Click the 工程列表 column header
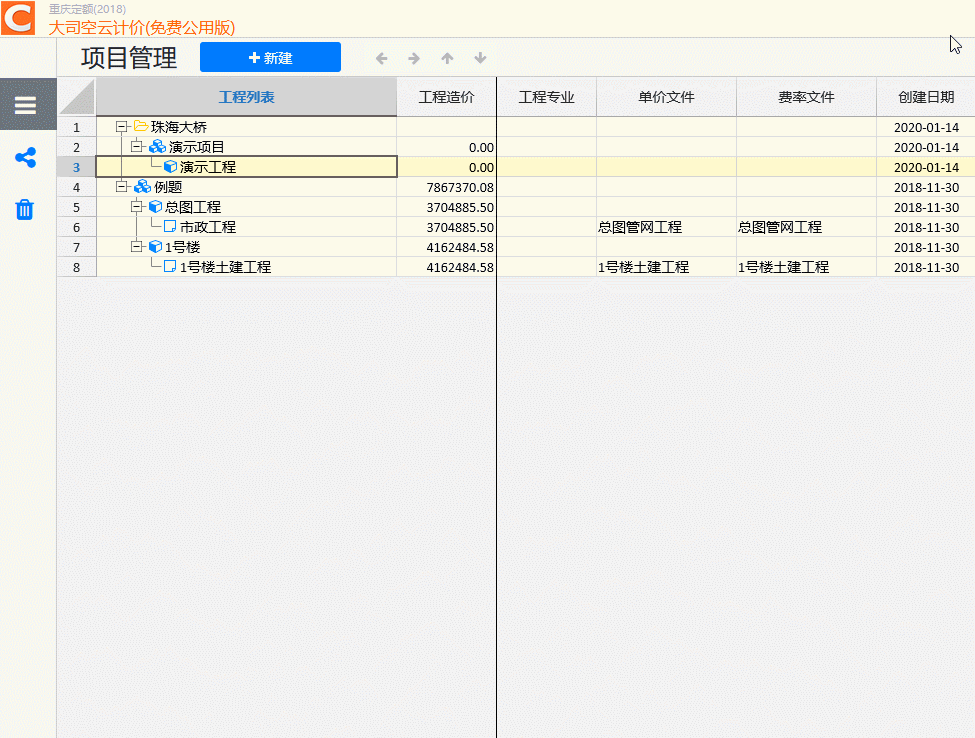 [x=246, y=97]
